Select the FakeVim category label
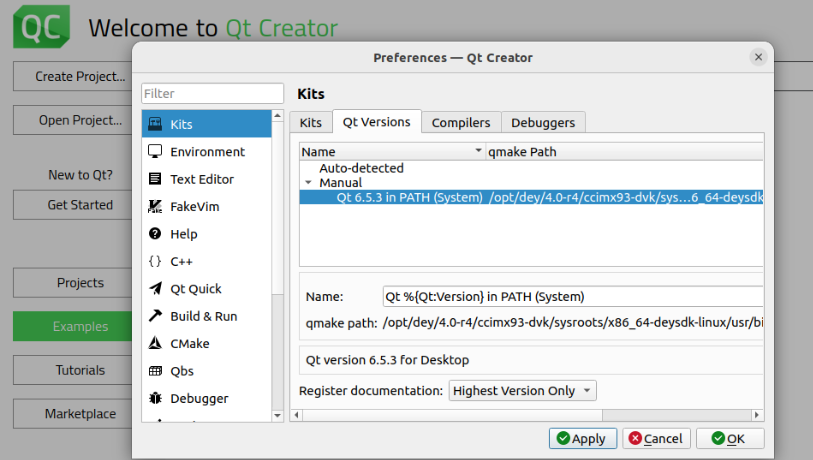Screen dimensions: 813x460 point(194,206)
